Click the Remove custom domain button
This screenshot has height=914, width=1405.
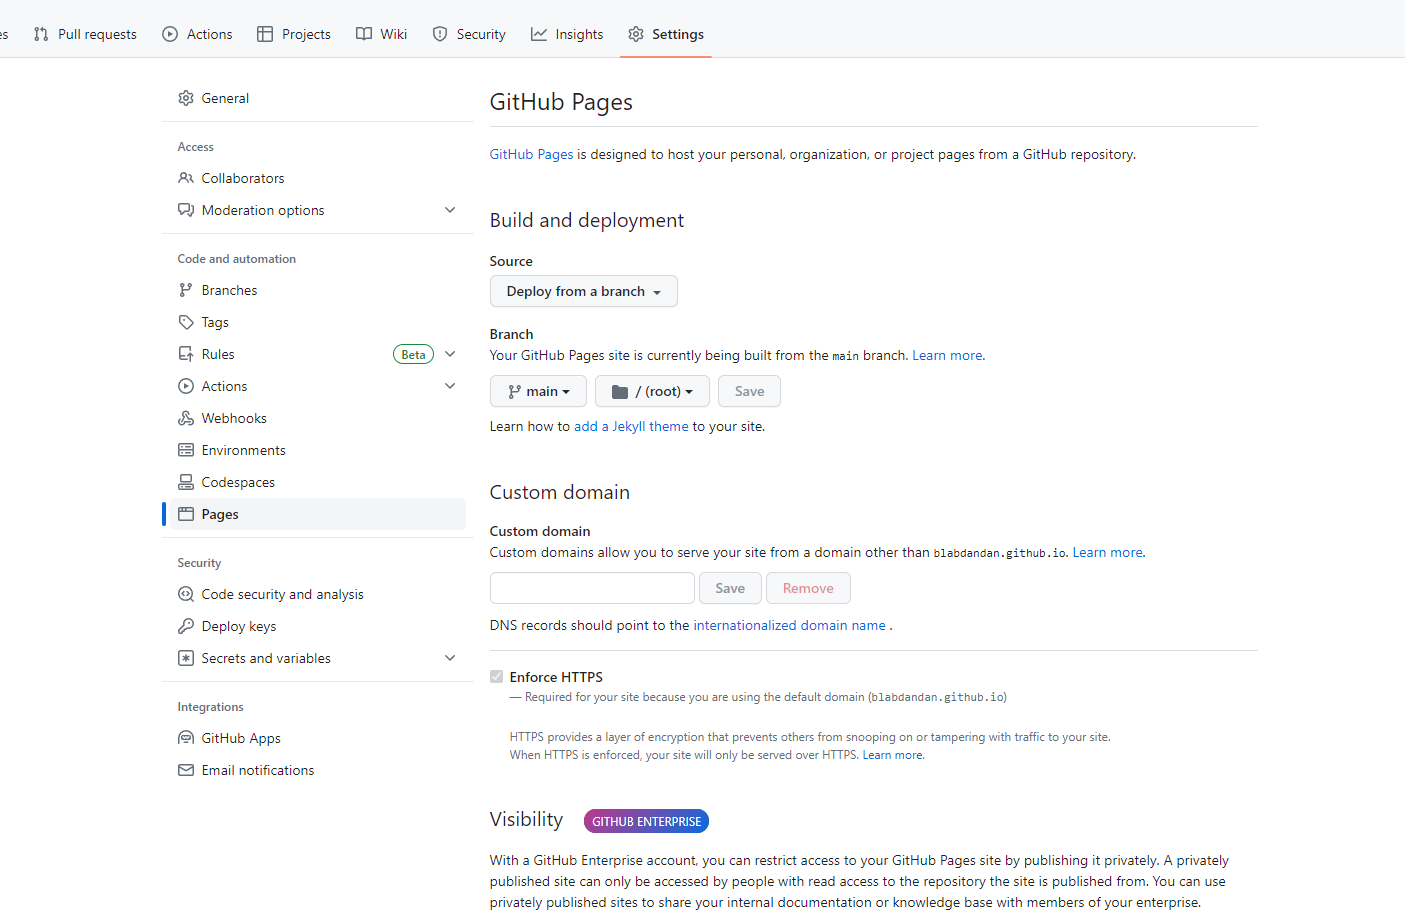[808, 588]
